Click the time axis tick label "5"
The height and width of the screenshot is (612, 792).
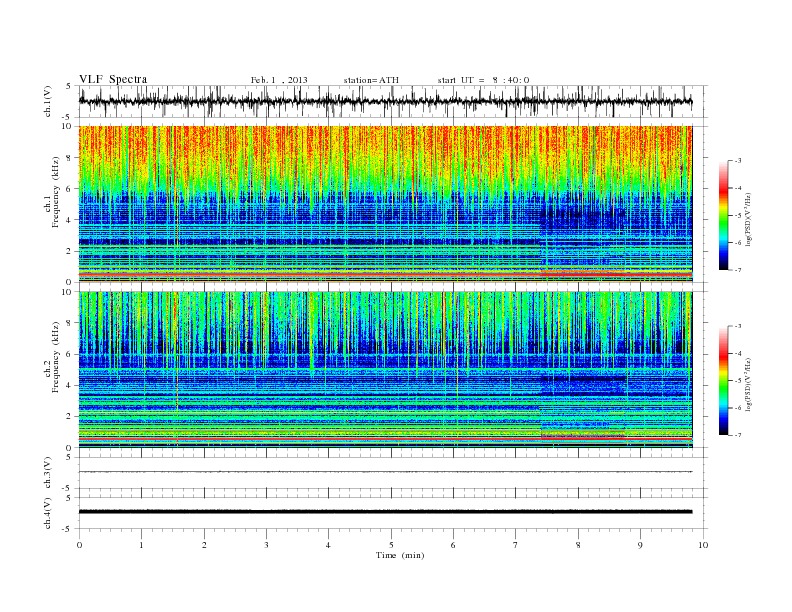point(391,545)
